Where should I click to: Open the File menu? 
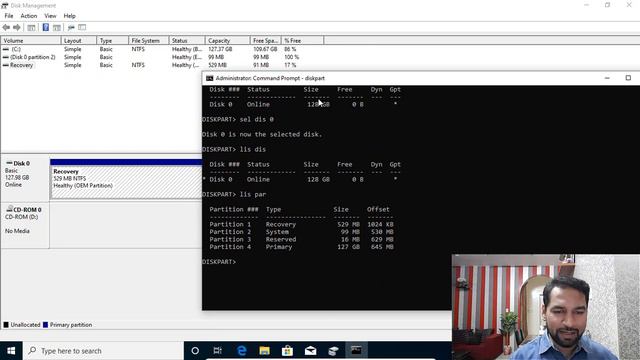pyautogui.click(x=9, y=16)
